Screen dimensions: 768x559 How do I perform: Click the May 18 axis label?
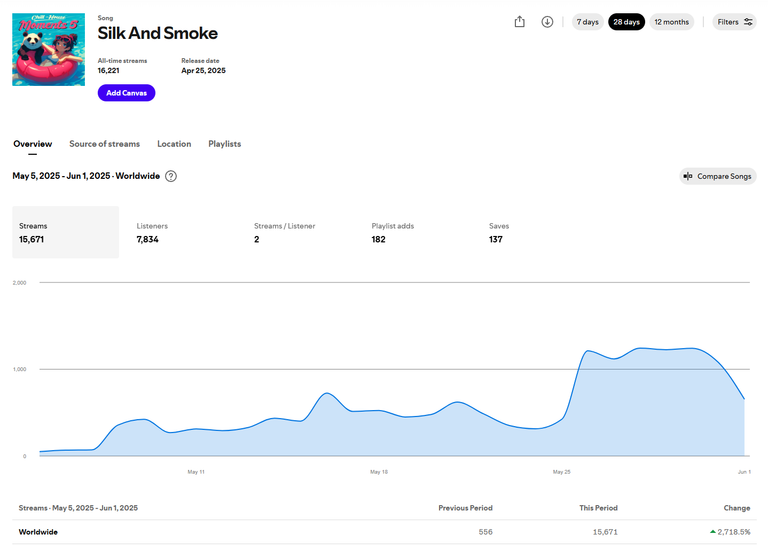tap(379, 472)
